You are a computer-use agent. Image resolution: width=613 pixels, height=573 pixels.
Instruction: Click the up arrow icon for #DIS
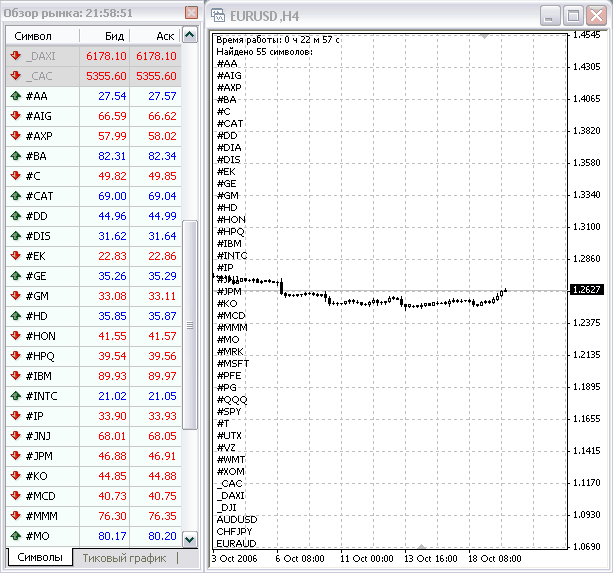click(x=16, y=236)
